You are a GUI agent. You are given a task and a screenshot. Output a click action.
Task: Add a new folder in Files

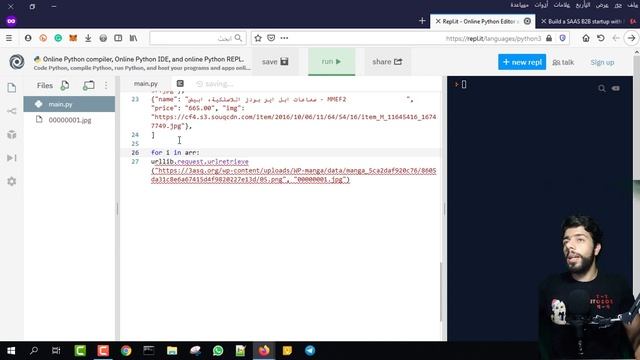tap(89, 85)
